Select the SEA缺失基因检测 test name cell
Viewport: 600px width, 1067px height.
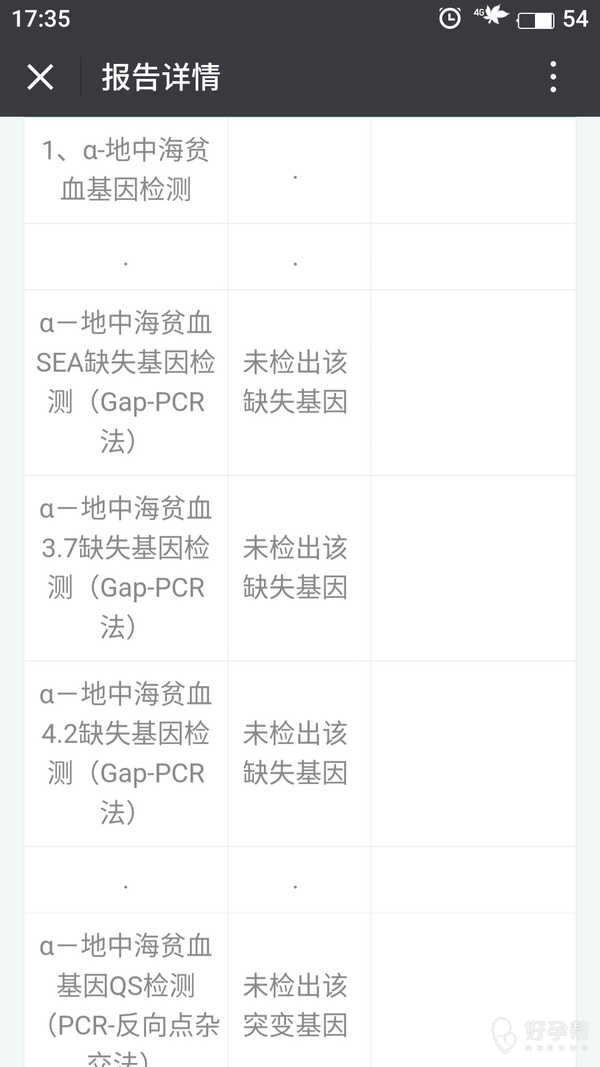pos(126,382)
